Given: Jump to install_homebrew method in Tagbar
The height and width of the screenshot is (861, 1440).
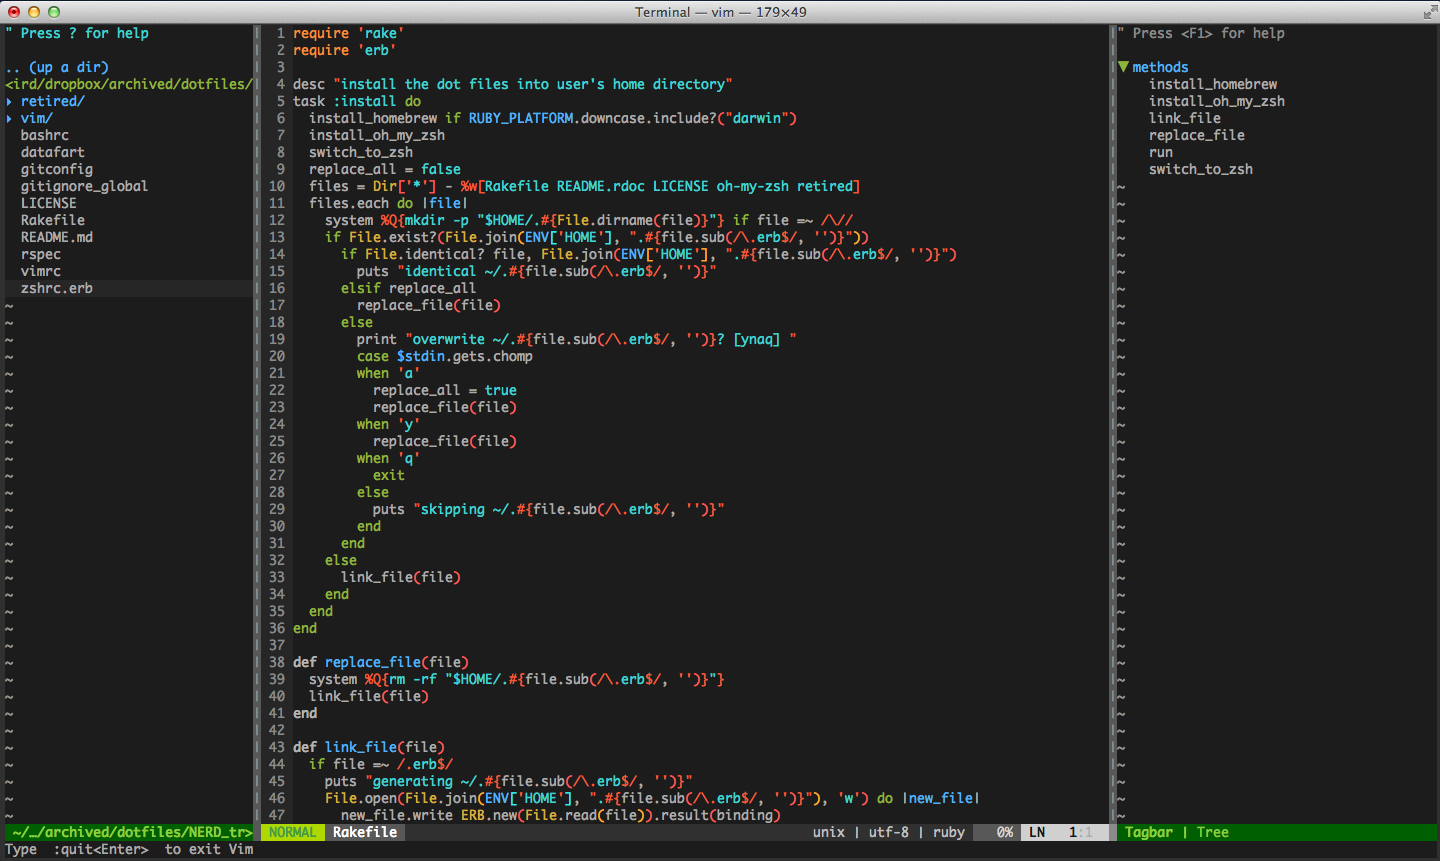Looking at the screenshot, I should click(x=1213, y=84).
